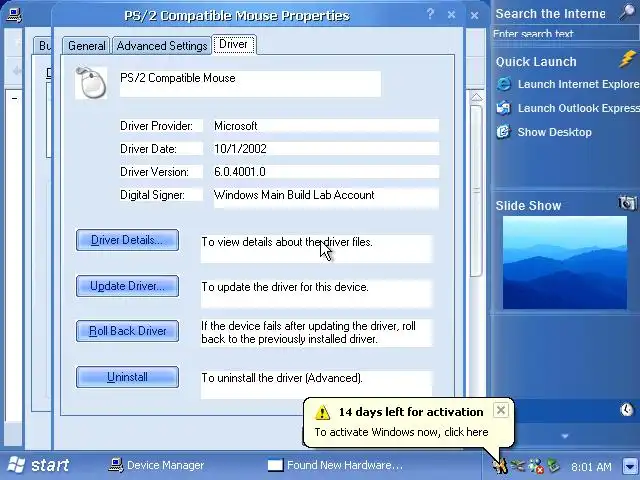
Task: Click the help question mark in title bar
Action: pos(430,14)
